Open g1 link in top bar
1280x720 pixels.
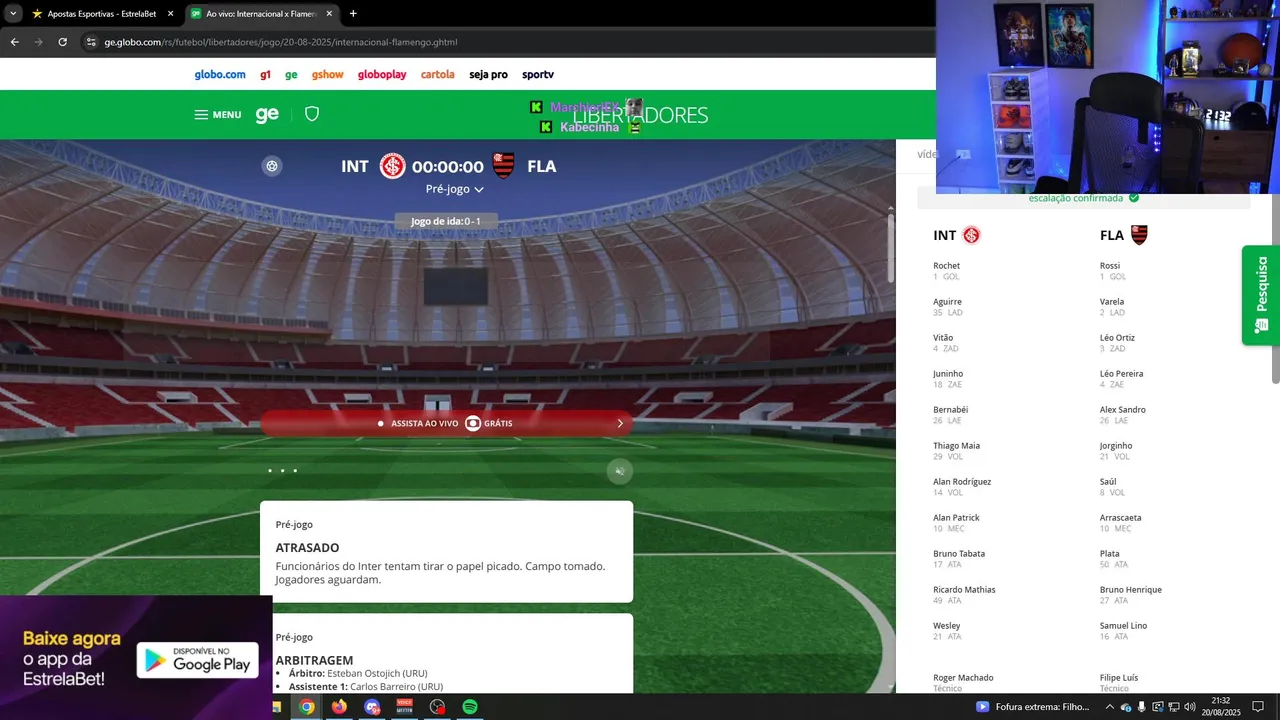click(x=265, y=75)
